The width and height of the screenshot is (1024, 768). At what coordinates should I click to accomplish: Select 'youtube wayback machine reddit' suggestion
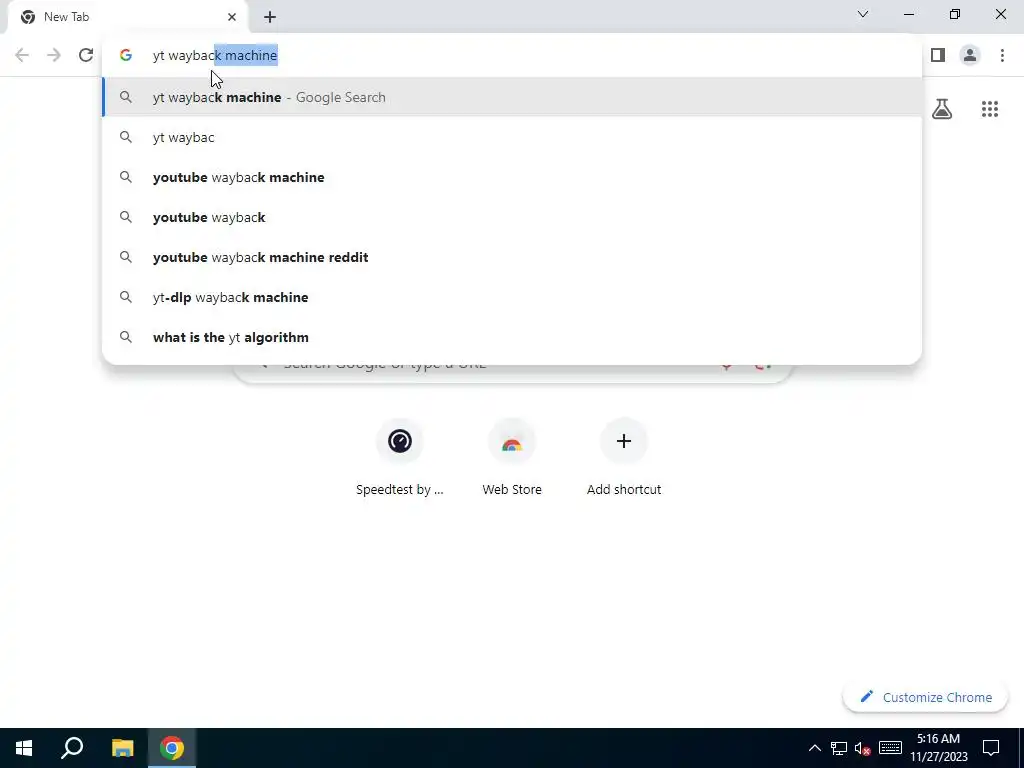[x=512, y=257]
